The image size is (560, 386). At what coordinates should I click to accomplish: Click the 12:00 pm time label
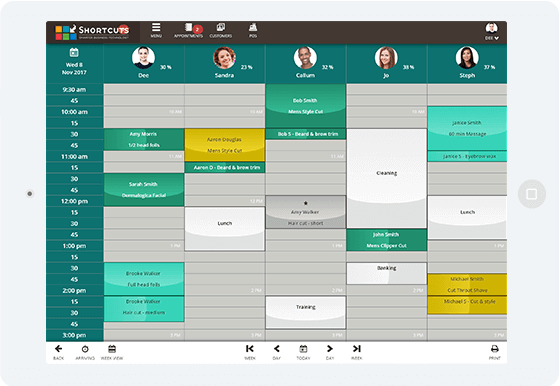tap(74, 201)
